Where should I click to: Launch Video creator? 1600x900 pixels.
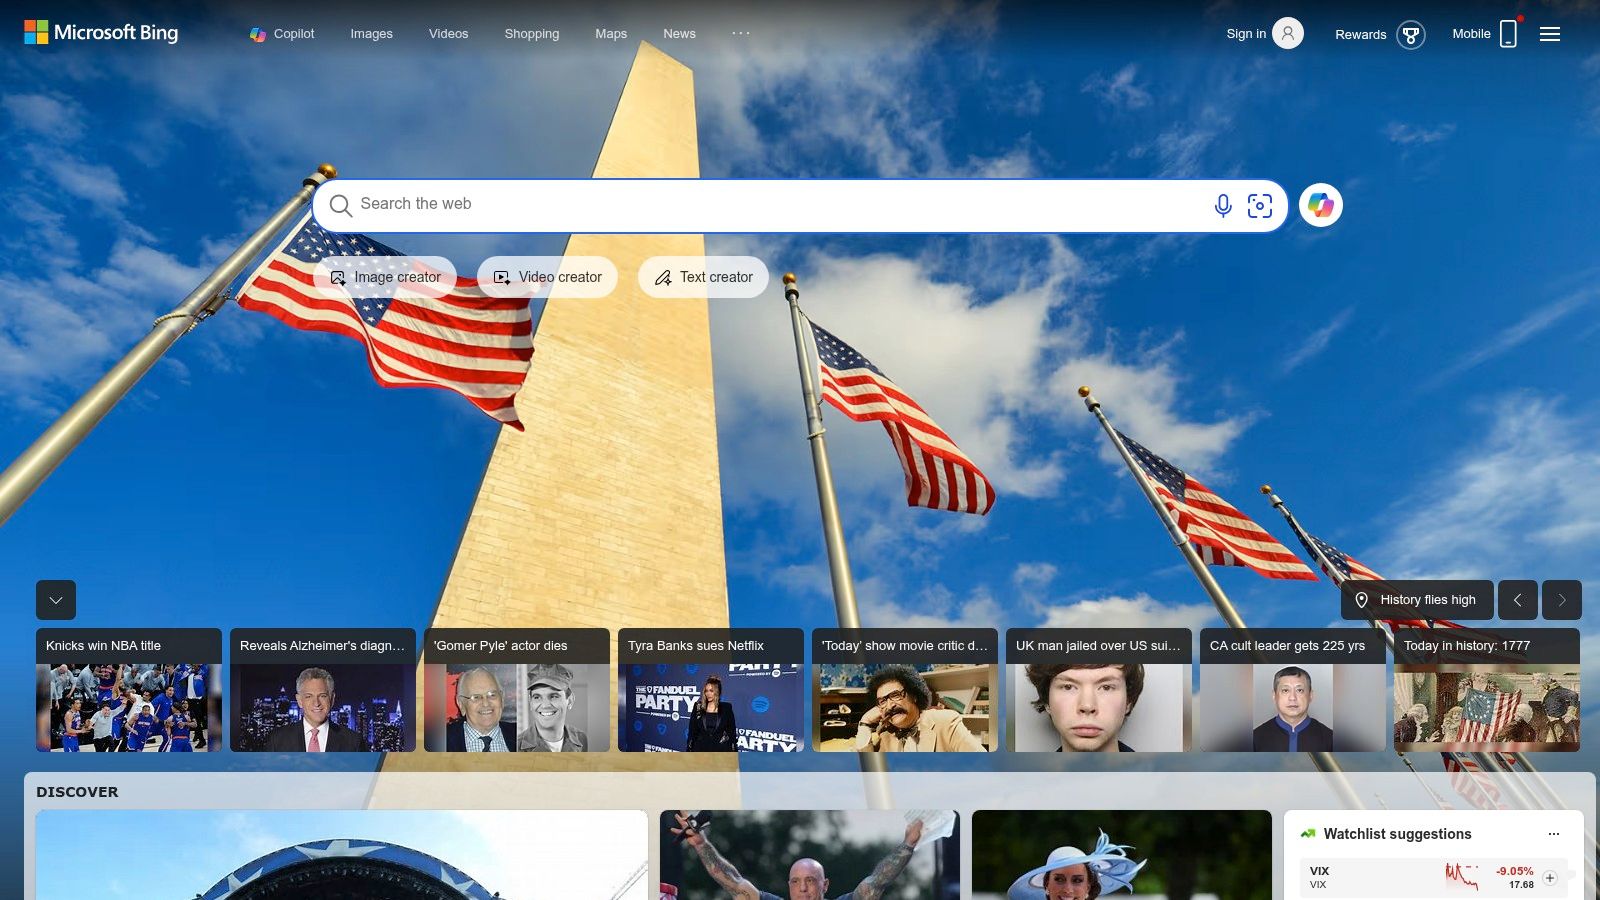tap(547, 277)
